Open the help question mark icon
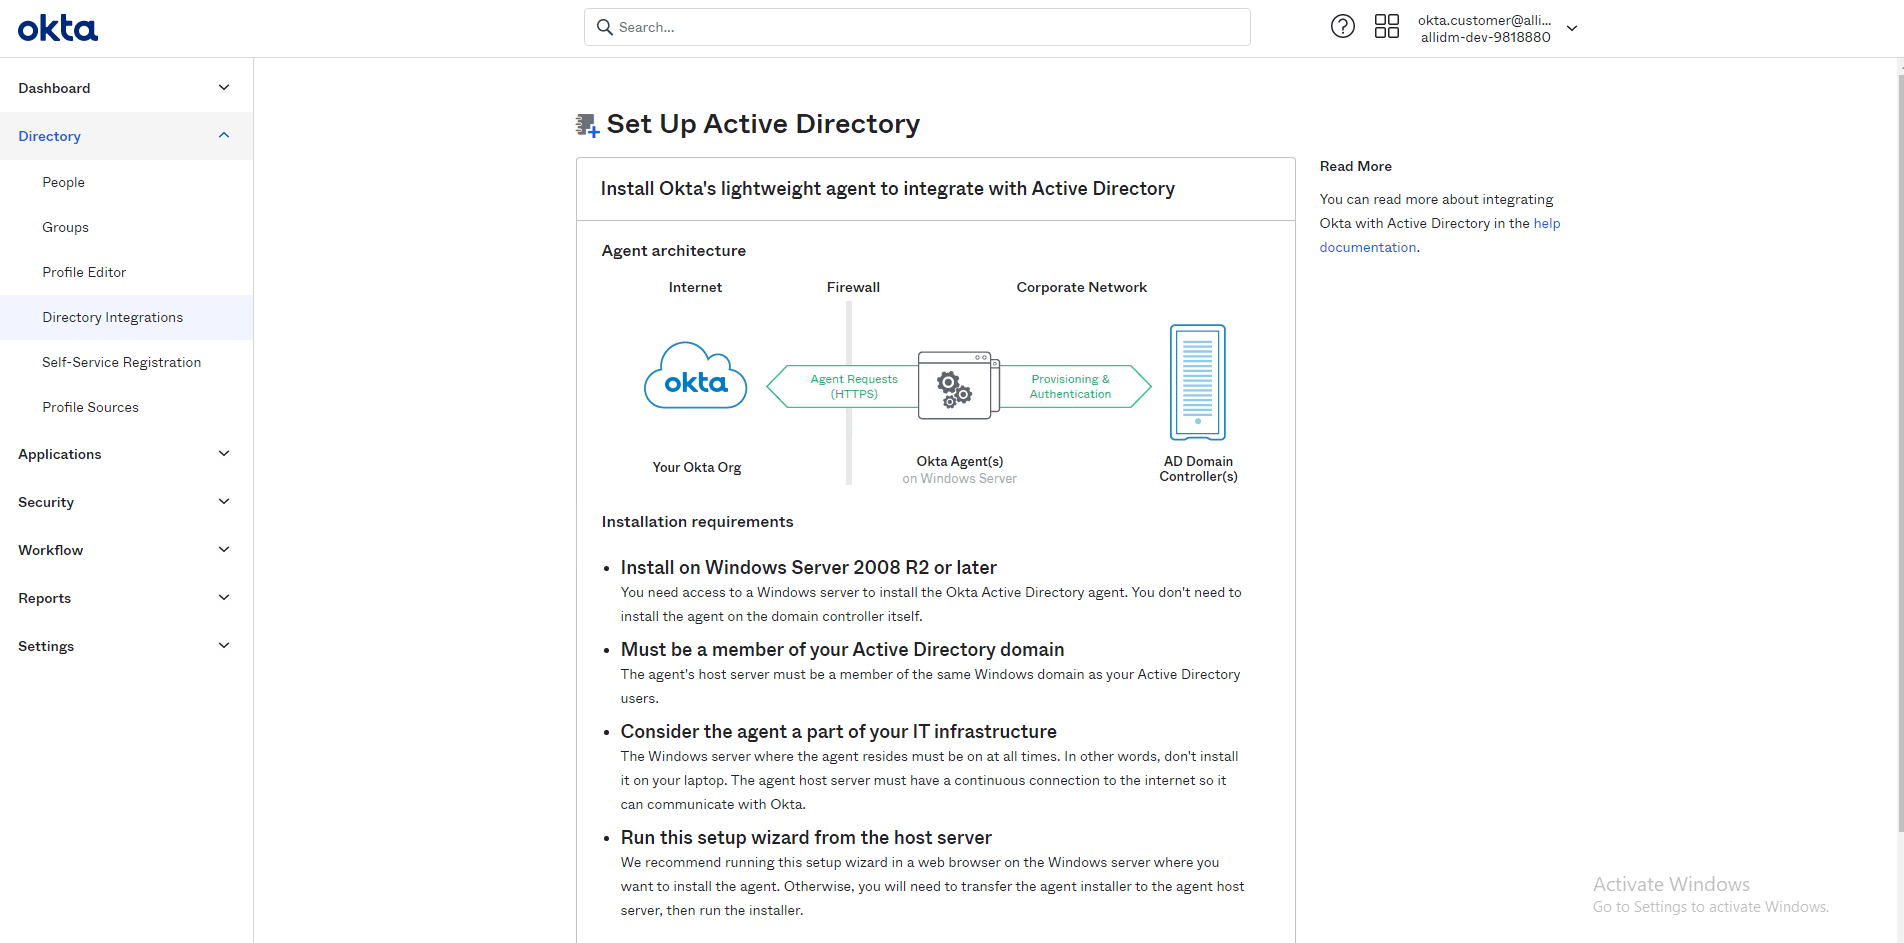The width and height of the screenshot is (1904, 943). tap(1342, 27)
